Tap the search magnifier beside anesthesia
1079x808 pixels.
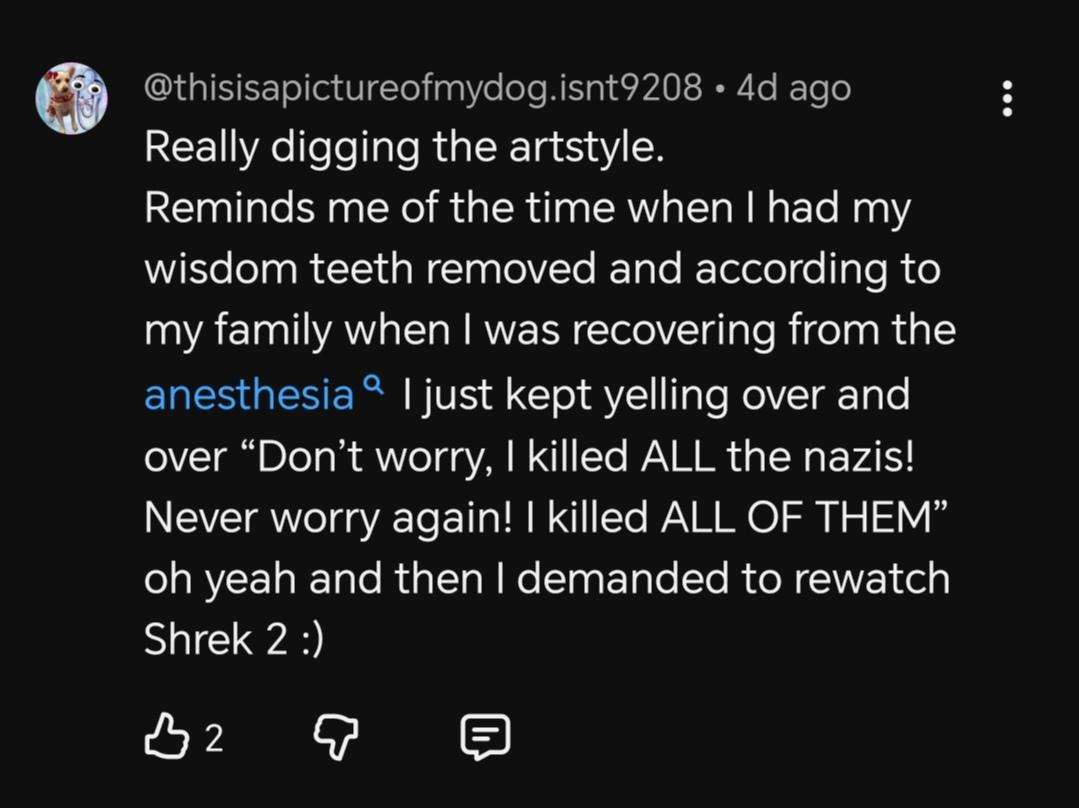point(372,385)
